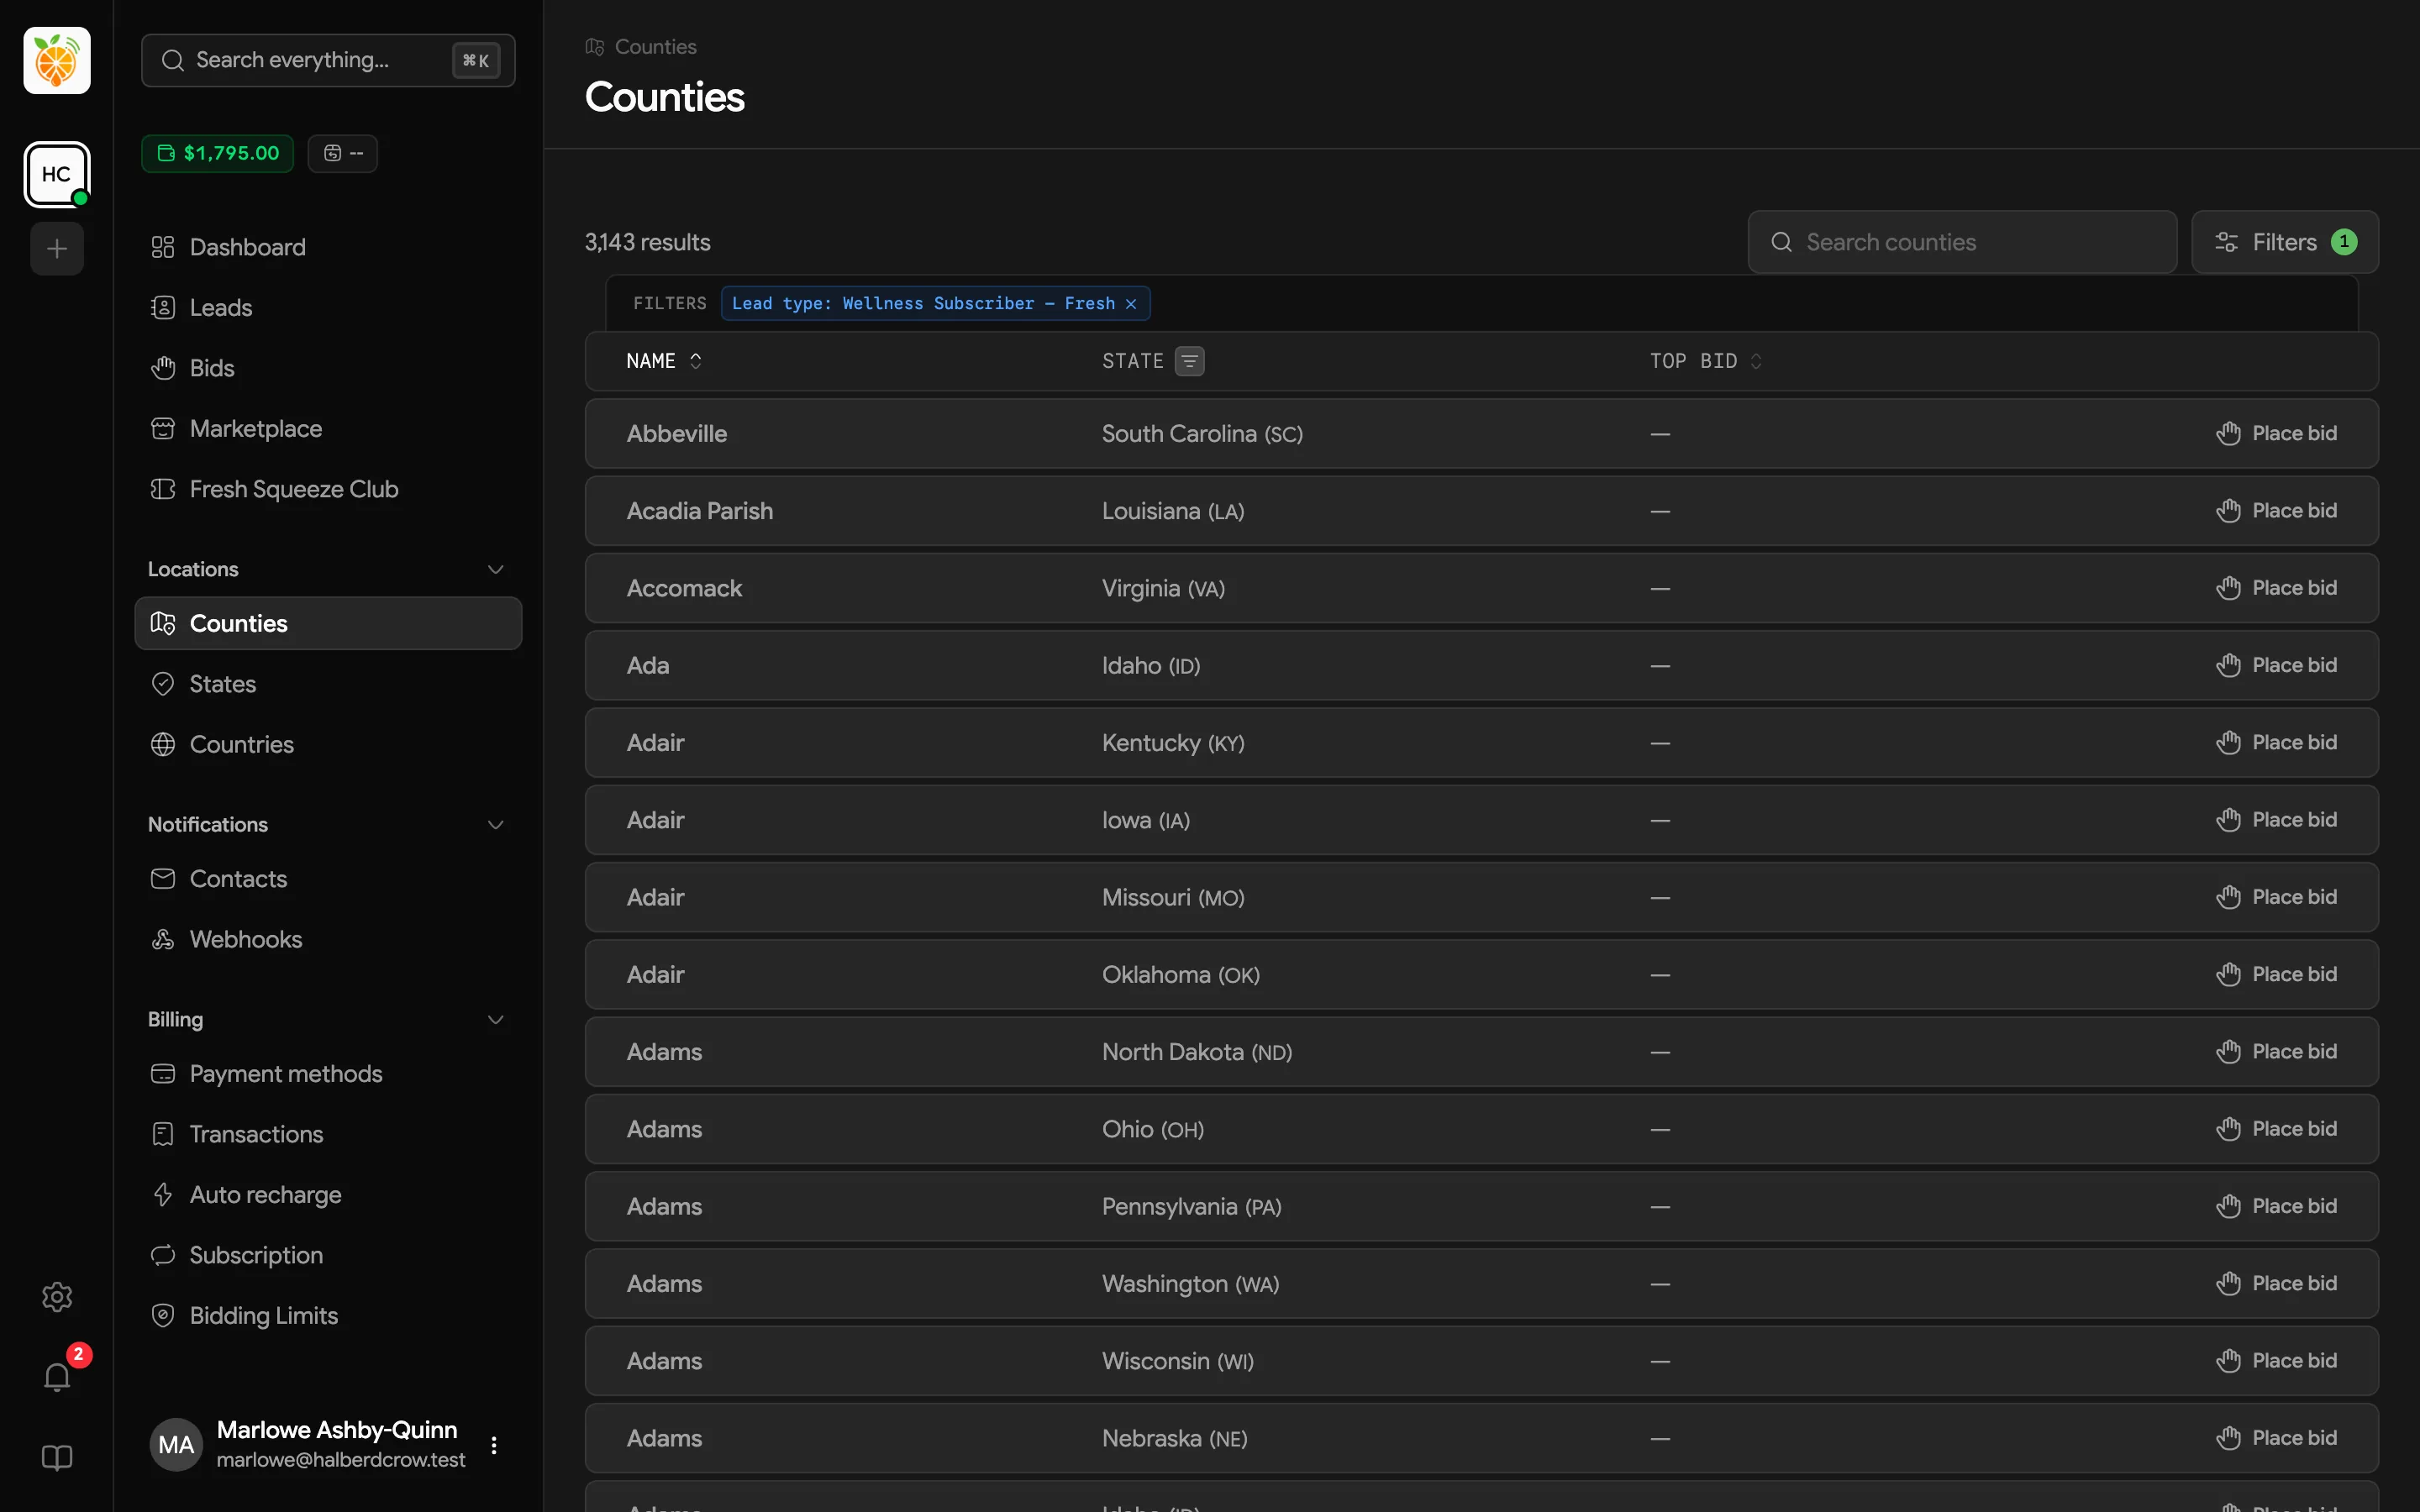Go to Dashboard
The height and width of the screenshot is (1512, 2420).
(x=328, y=247)
